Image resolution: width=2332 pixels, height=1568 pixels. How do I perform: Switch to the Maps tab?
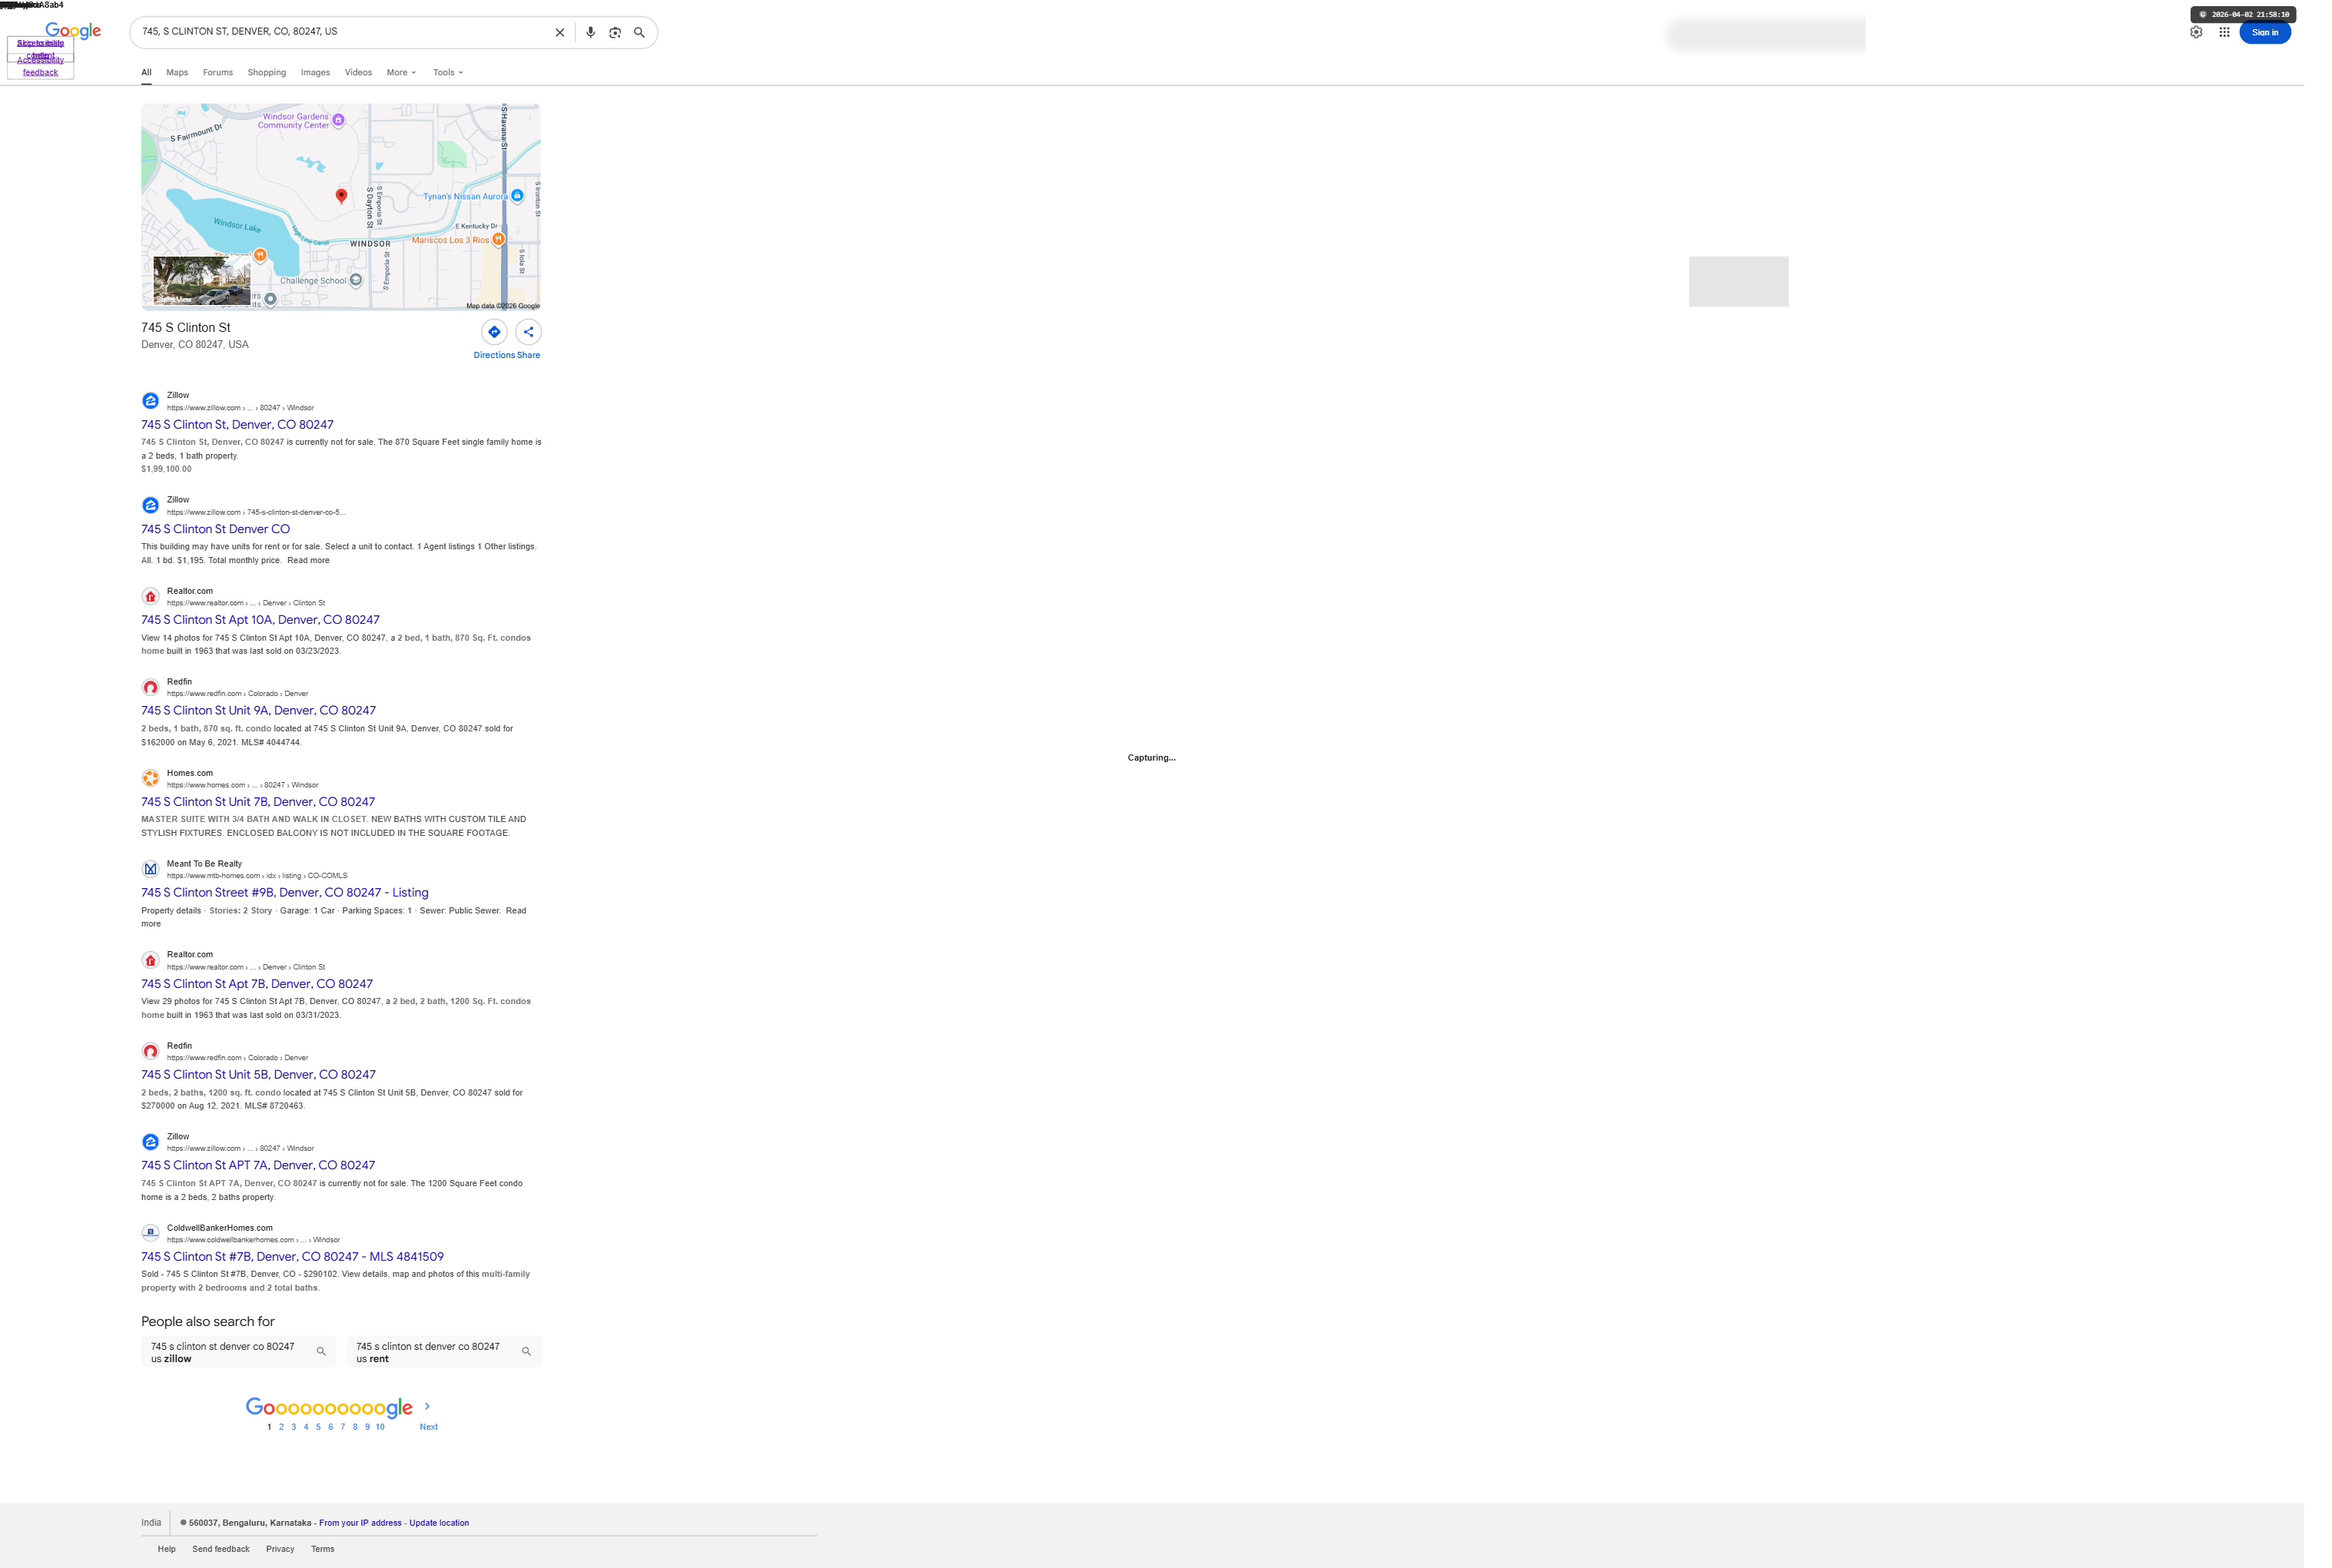click(x=177, y=73)
